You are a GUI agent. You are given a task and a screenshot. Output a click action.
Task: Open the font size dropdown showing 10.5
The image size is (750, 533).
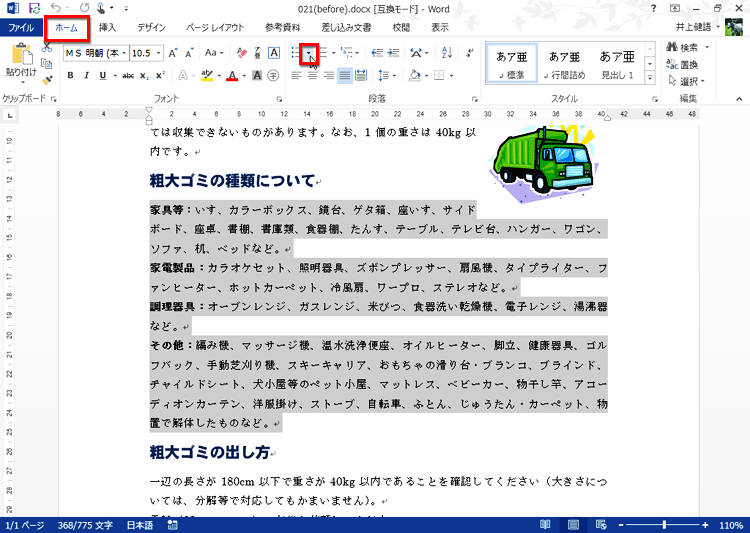click(158, 53)
